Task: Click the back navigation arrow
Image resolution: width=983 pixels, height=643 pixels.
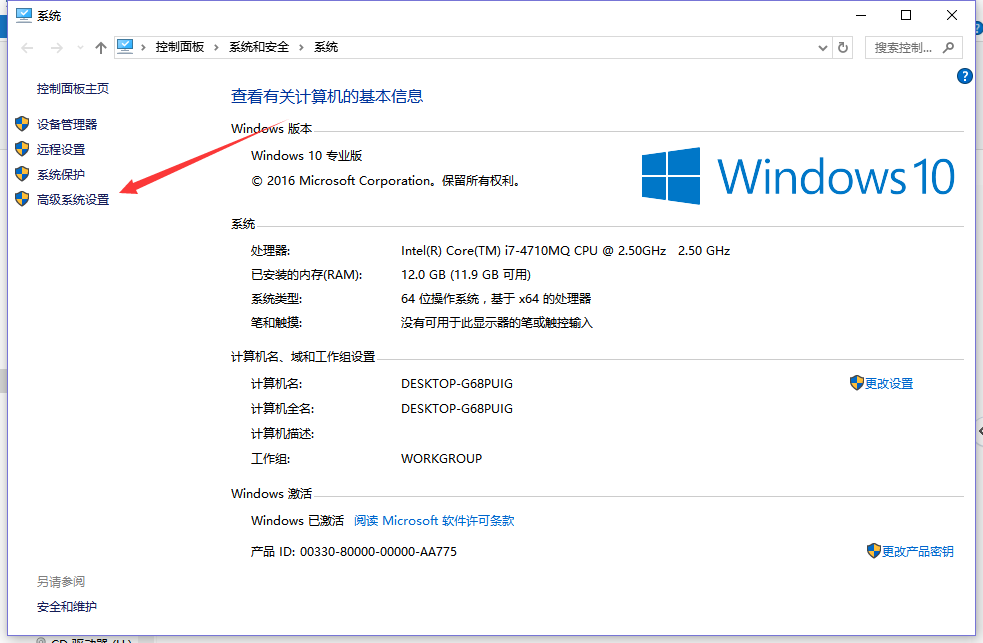Action: [x=27, y=48]
